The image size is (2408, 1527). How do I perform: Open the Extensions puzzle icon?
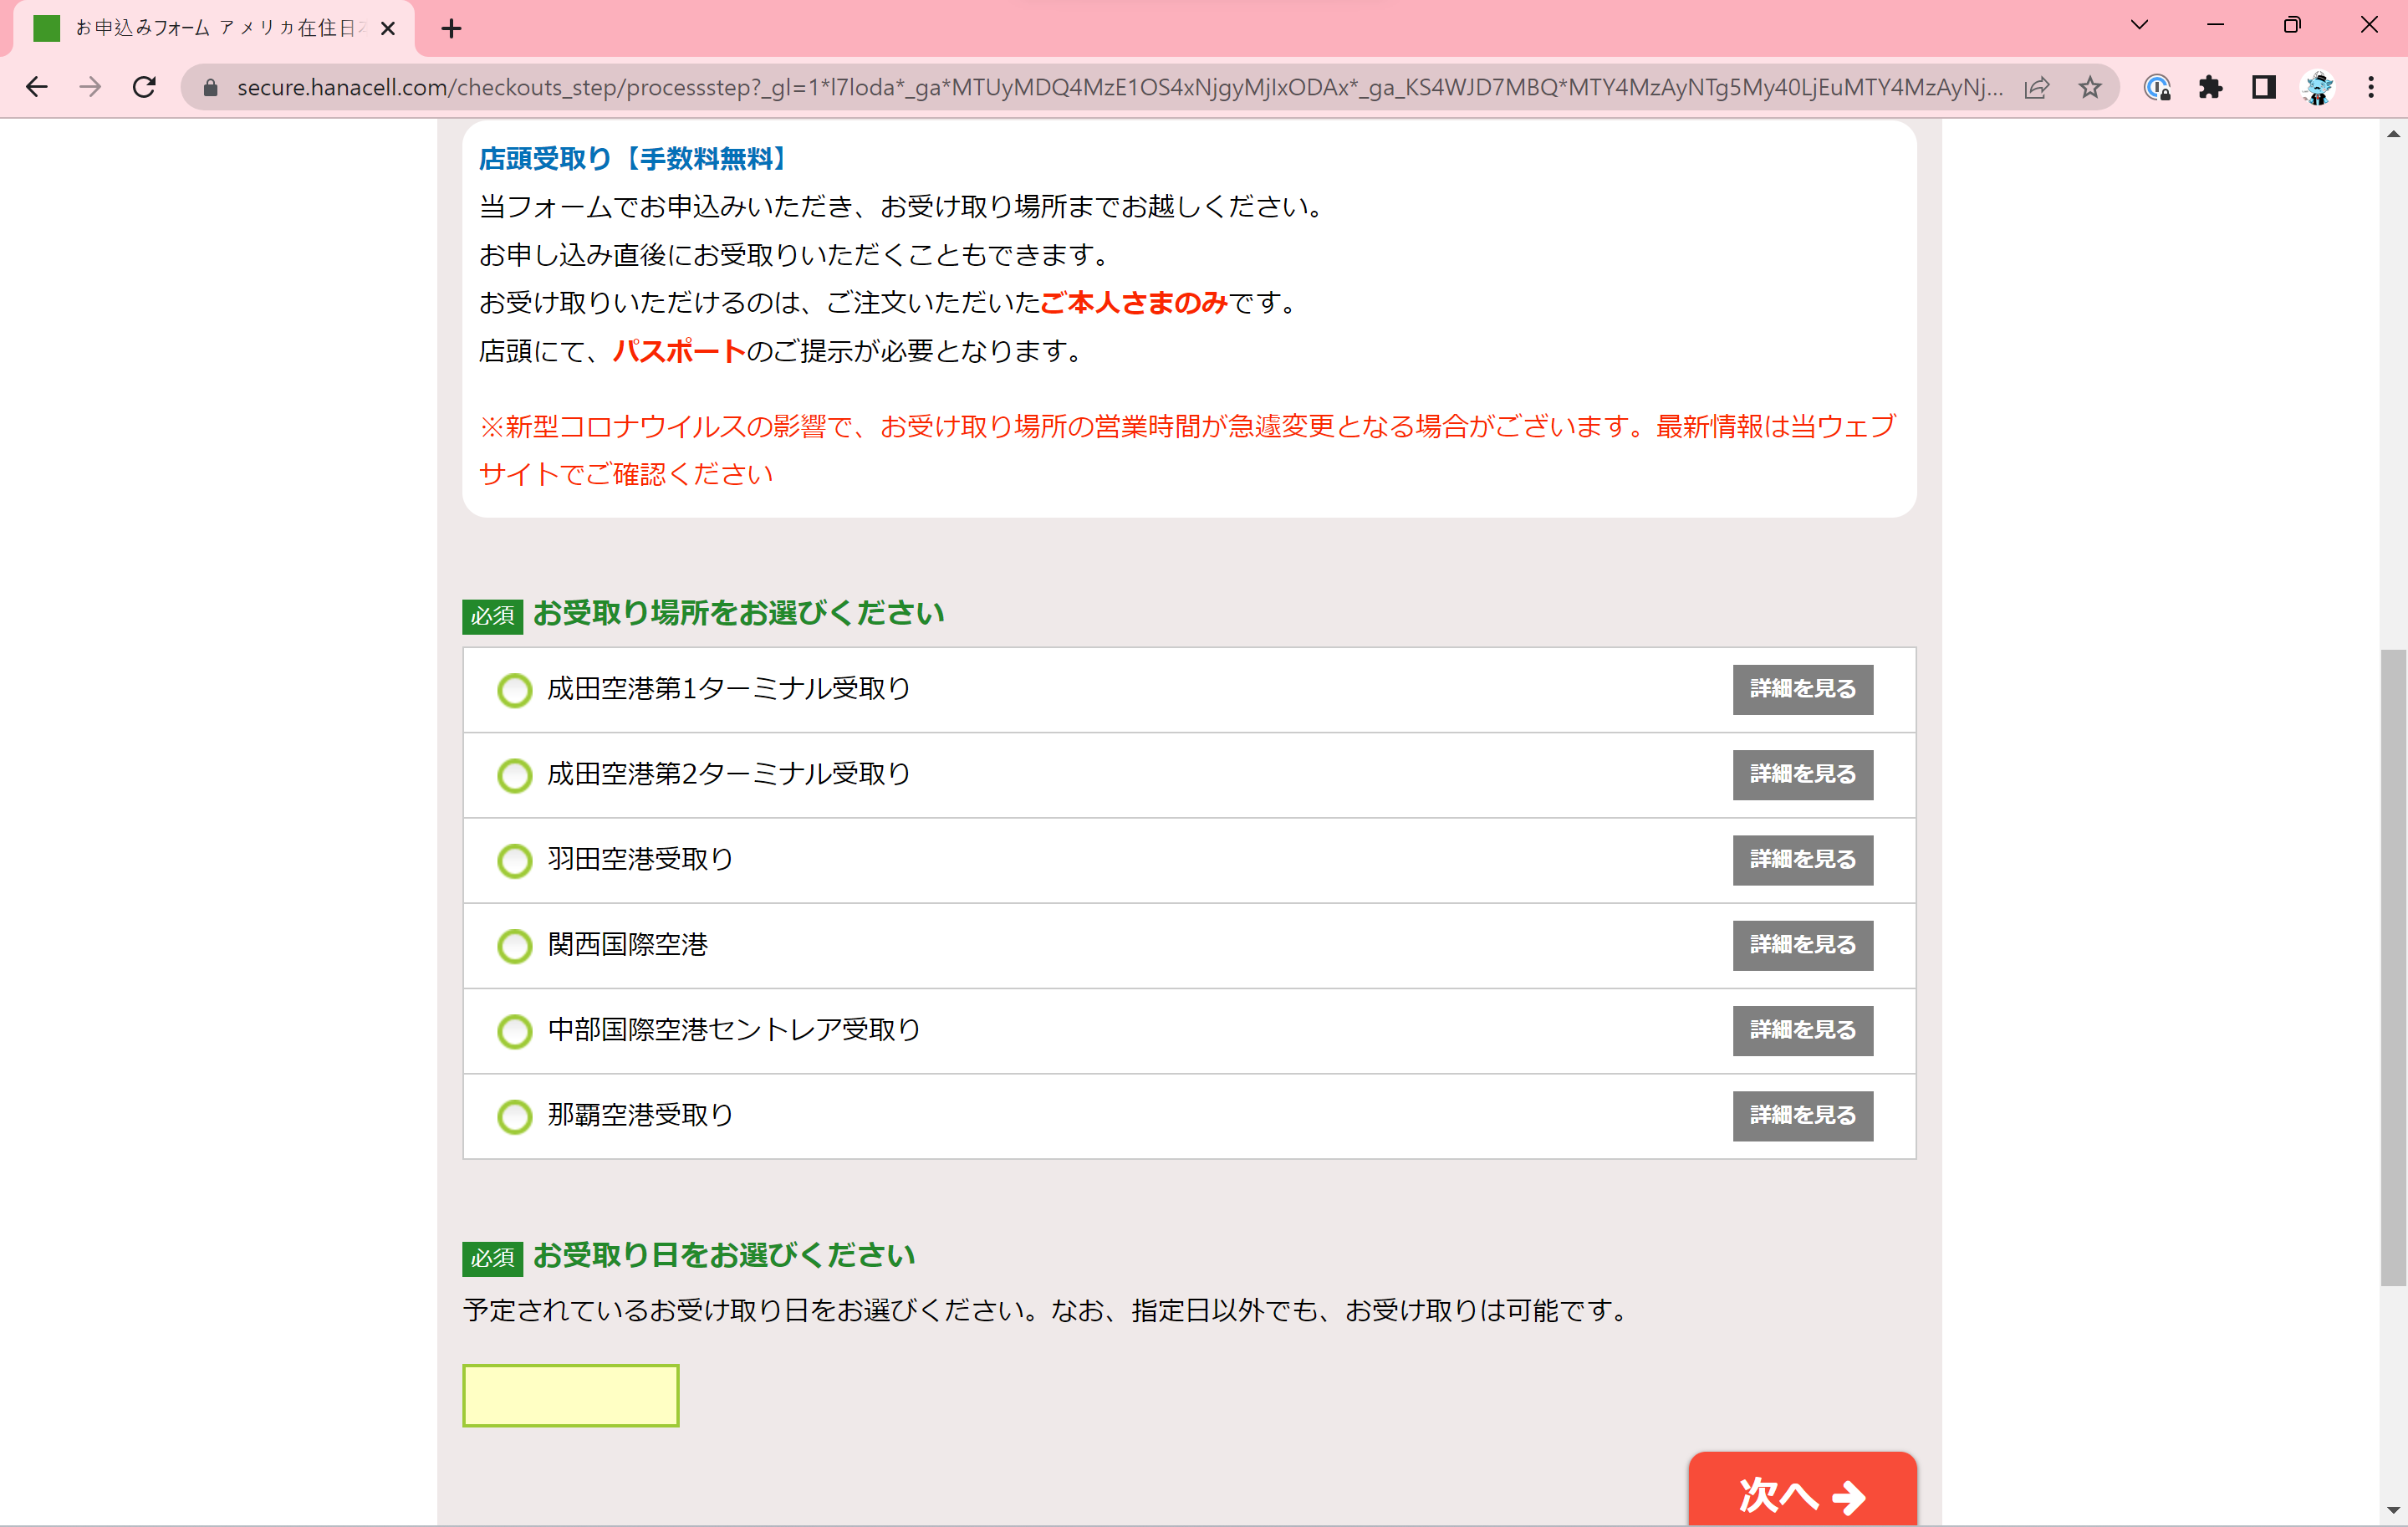[2210, 87]
